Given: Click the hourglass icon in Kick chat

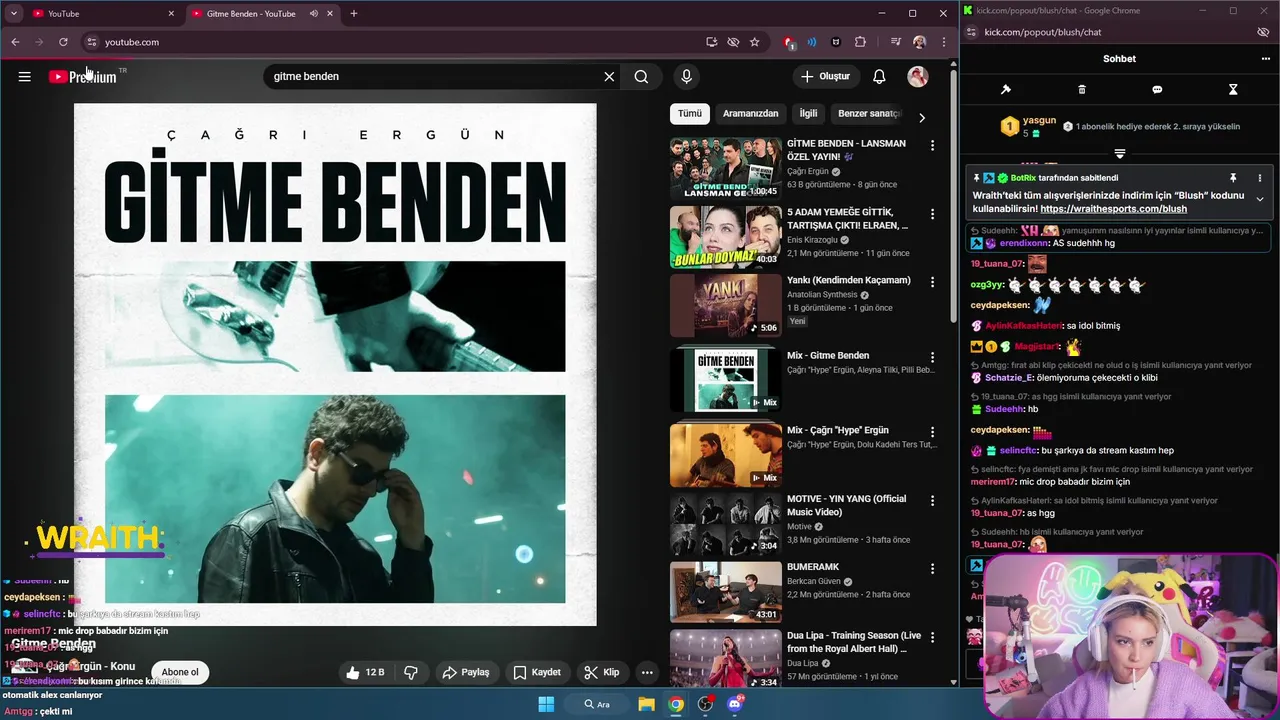Looking at the screenshot, I should (x=1233, y=89).
